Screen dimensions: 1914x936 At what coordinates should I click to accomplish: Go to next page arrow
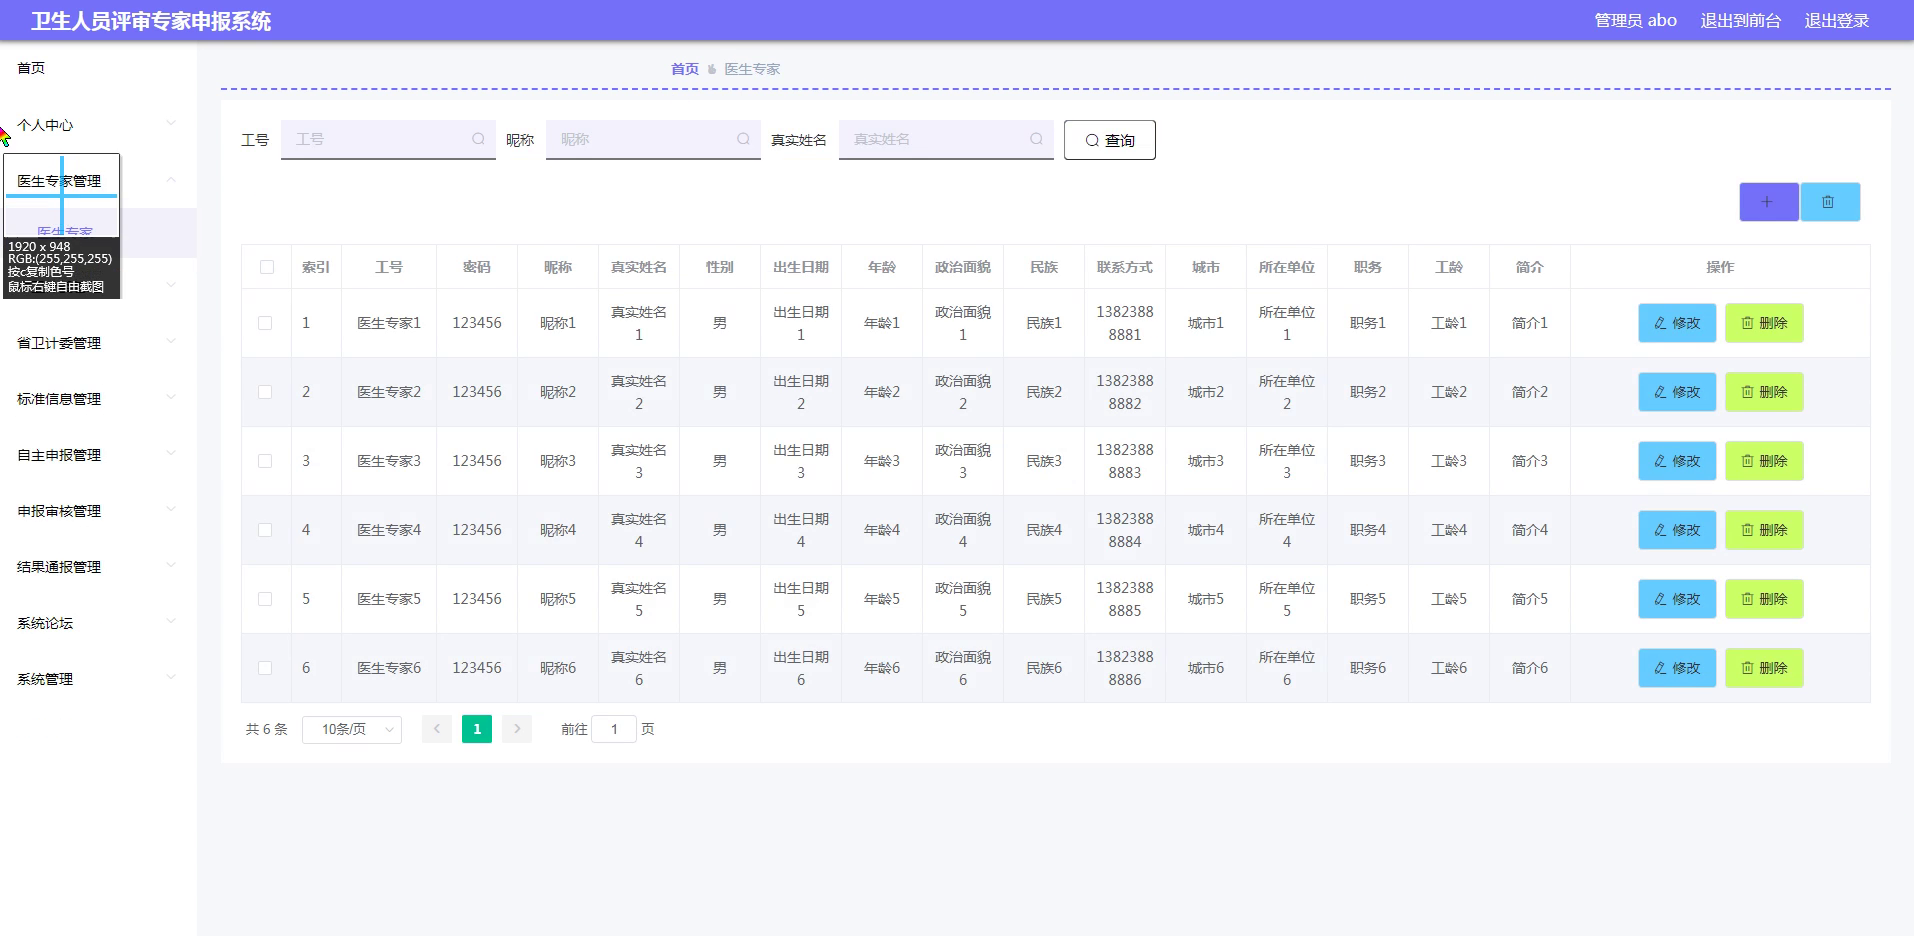tap(517, 729)
